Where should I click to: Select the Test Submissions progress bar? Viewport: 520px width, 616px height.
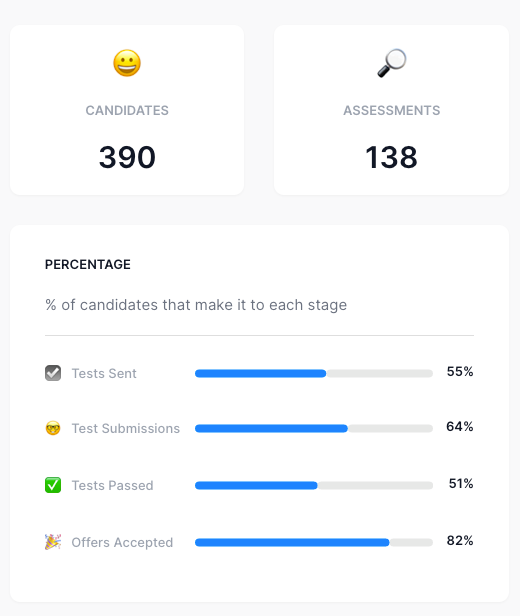click(314, 428)
